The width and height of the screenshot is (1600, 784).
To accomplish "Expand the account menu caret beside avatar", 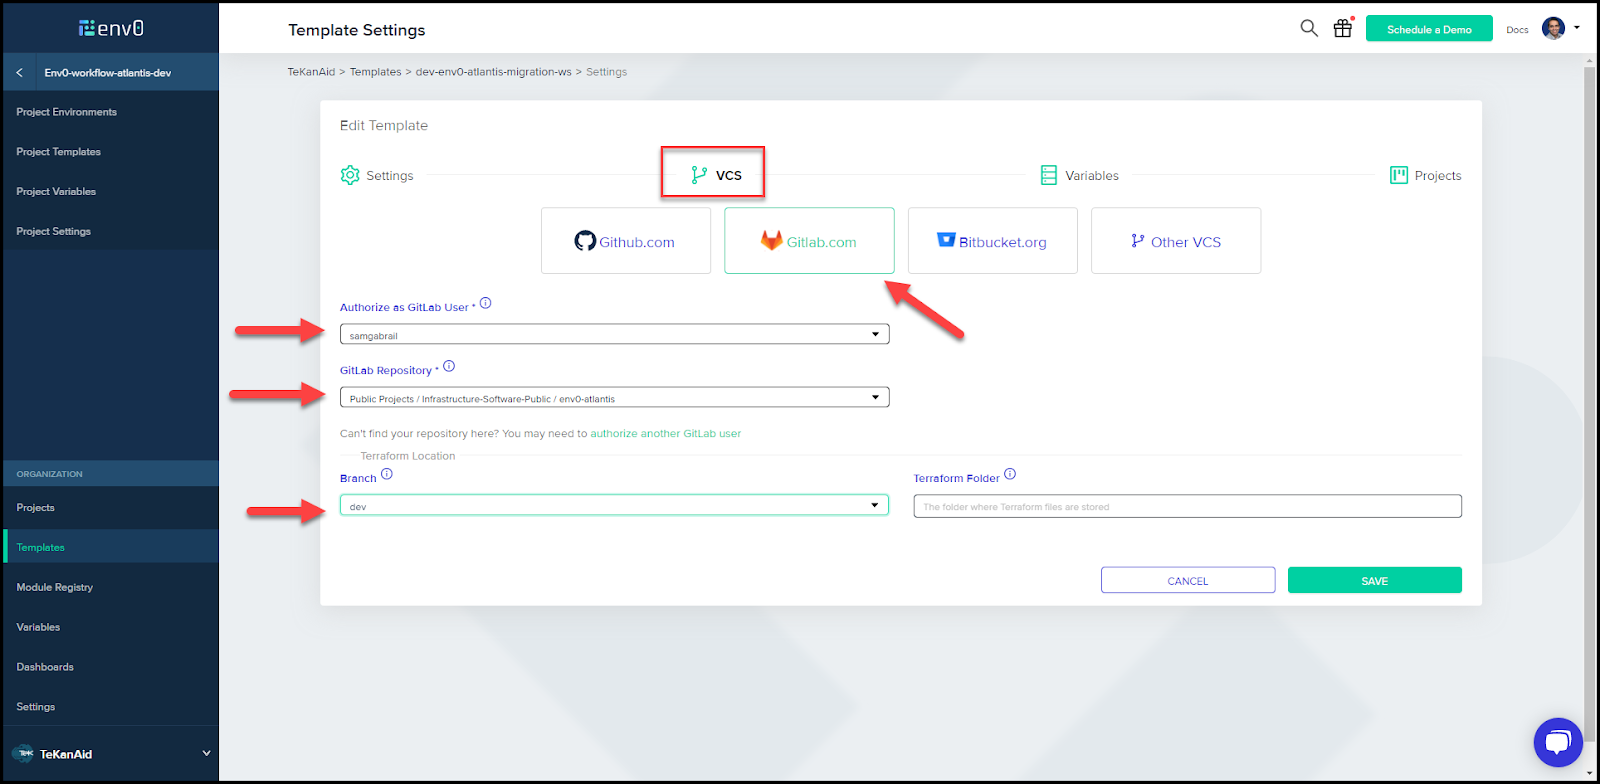I will click(1577, 28).
